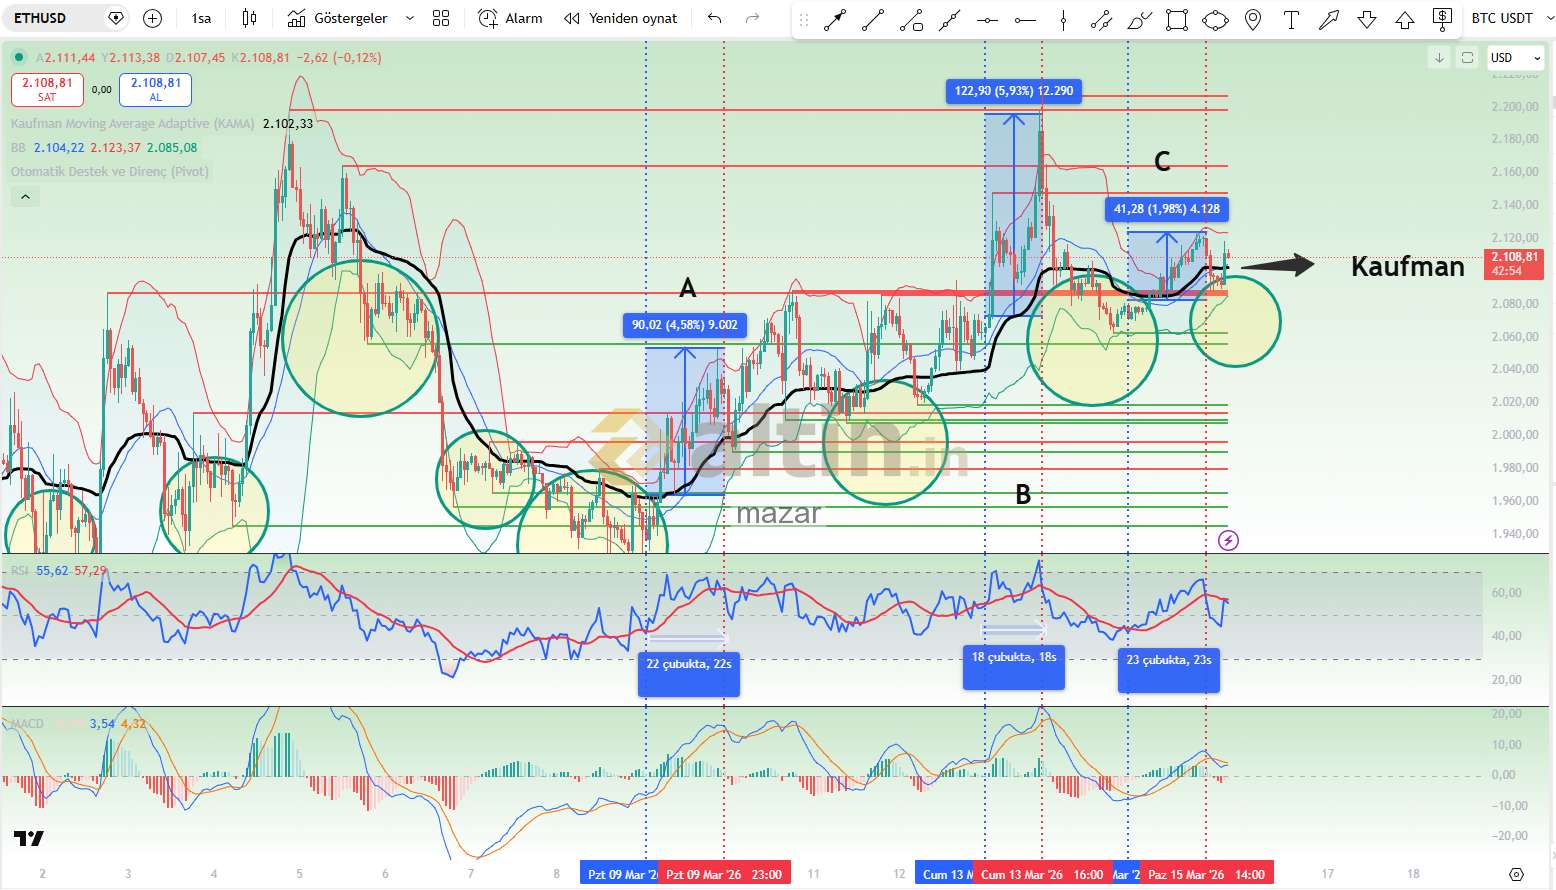Select the price signpost tool
The height and width of the screenshot is (890, 1556).
(1442, 18)
